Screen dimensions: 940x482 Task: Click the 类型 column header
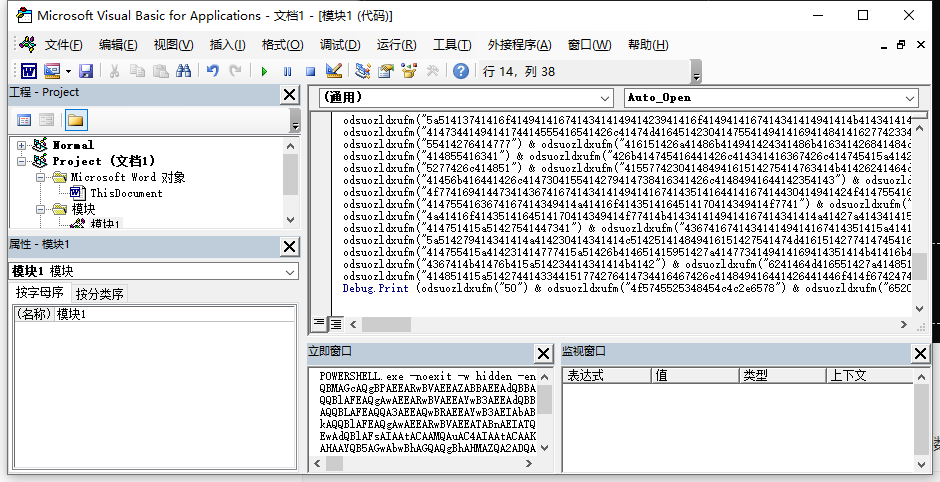[783, 376]
